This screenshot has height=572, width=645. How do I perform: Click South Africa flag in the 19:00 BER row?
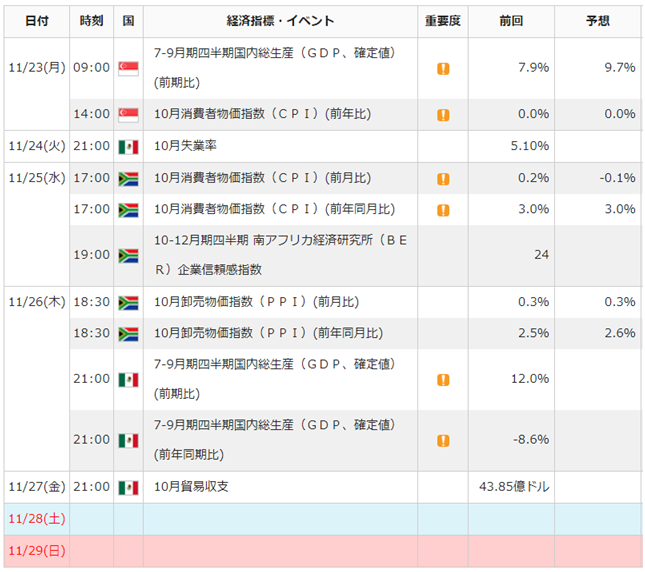[x=128, y=256]
